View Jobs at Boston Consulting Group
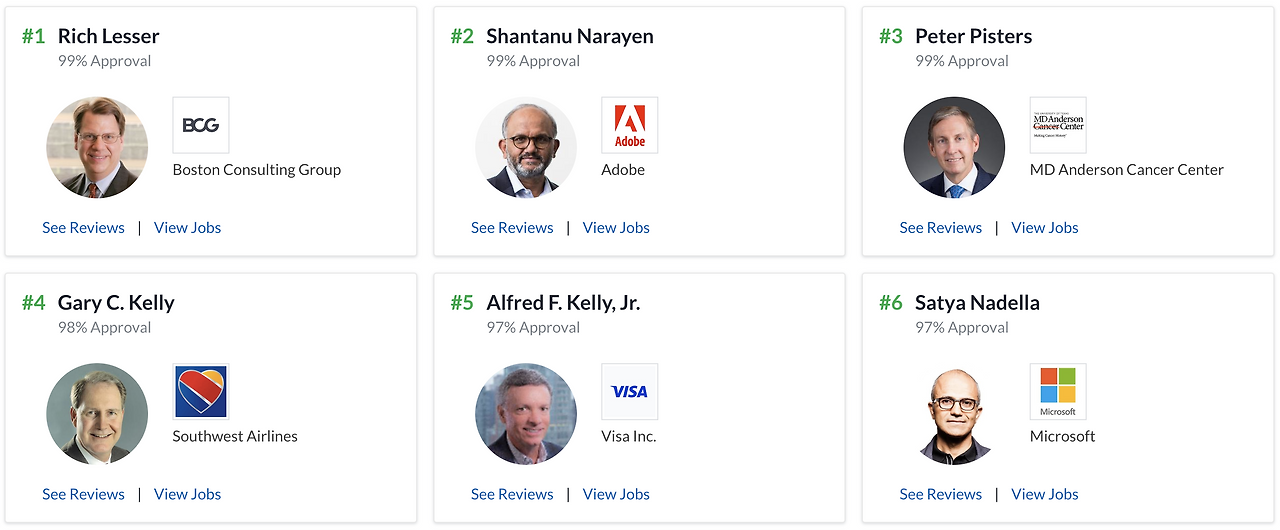This screenshot has height=530, width=1280. (187, 228)
